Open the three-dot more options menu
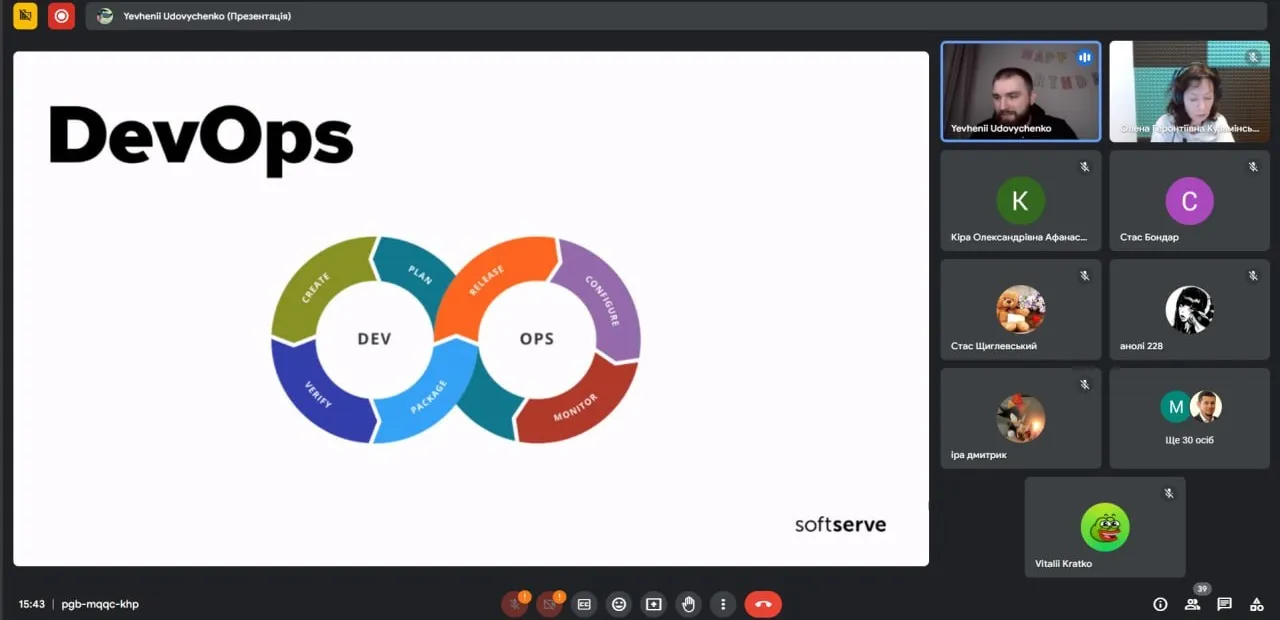Image resolution: width=1280 pixels, height=620 pixels. click(722, 604)
